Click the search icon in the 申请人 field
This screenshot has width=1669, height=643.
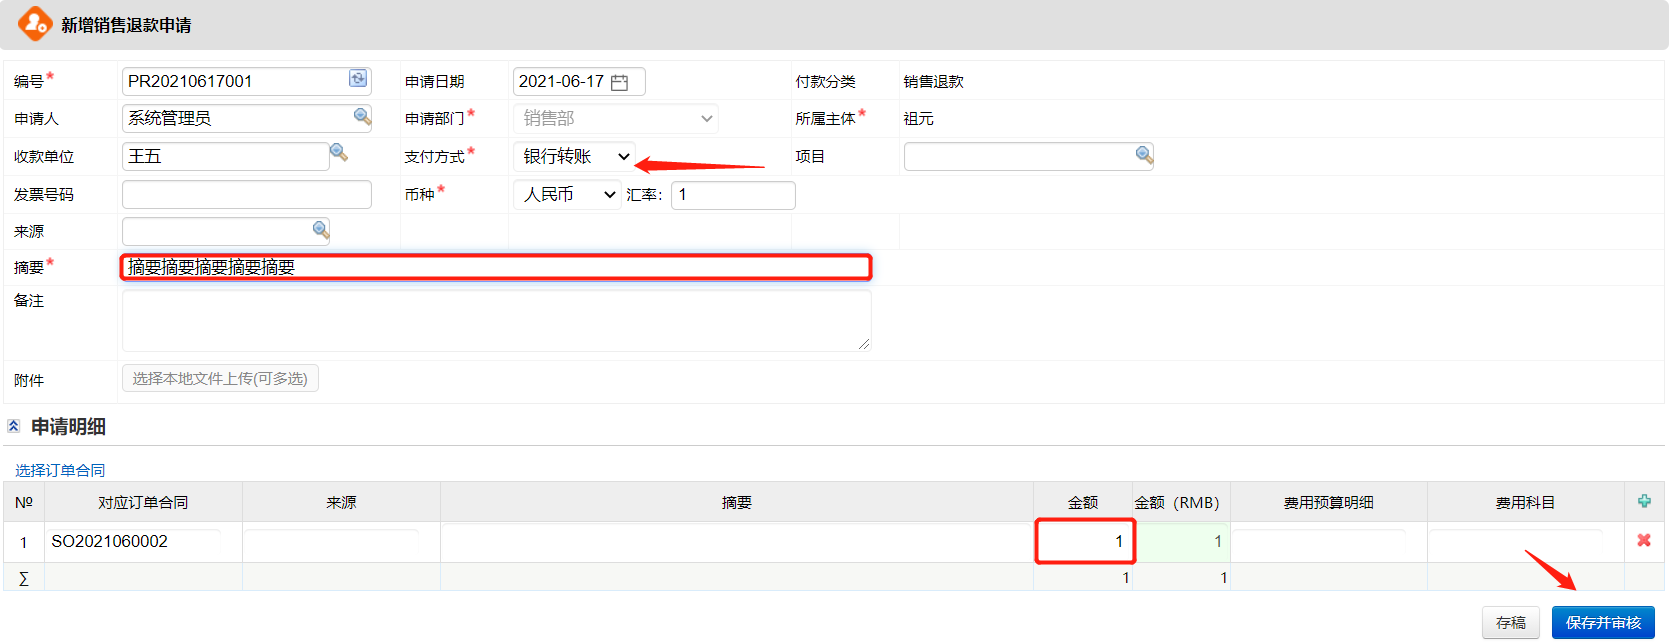(x=361, y=117)
